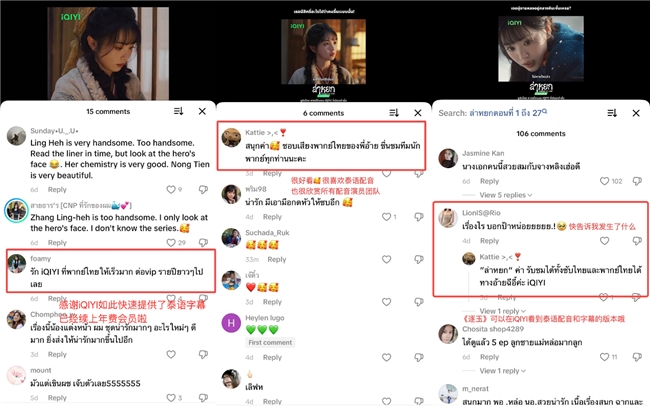Open sort options in the 106 comments panel

612,113
